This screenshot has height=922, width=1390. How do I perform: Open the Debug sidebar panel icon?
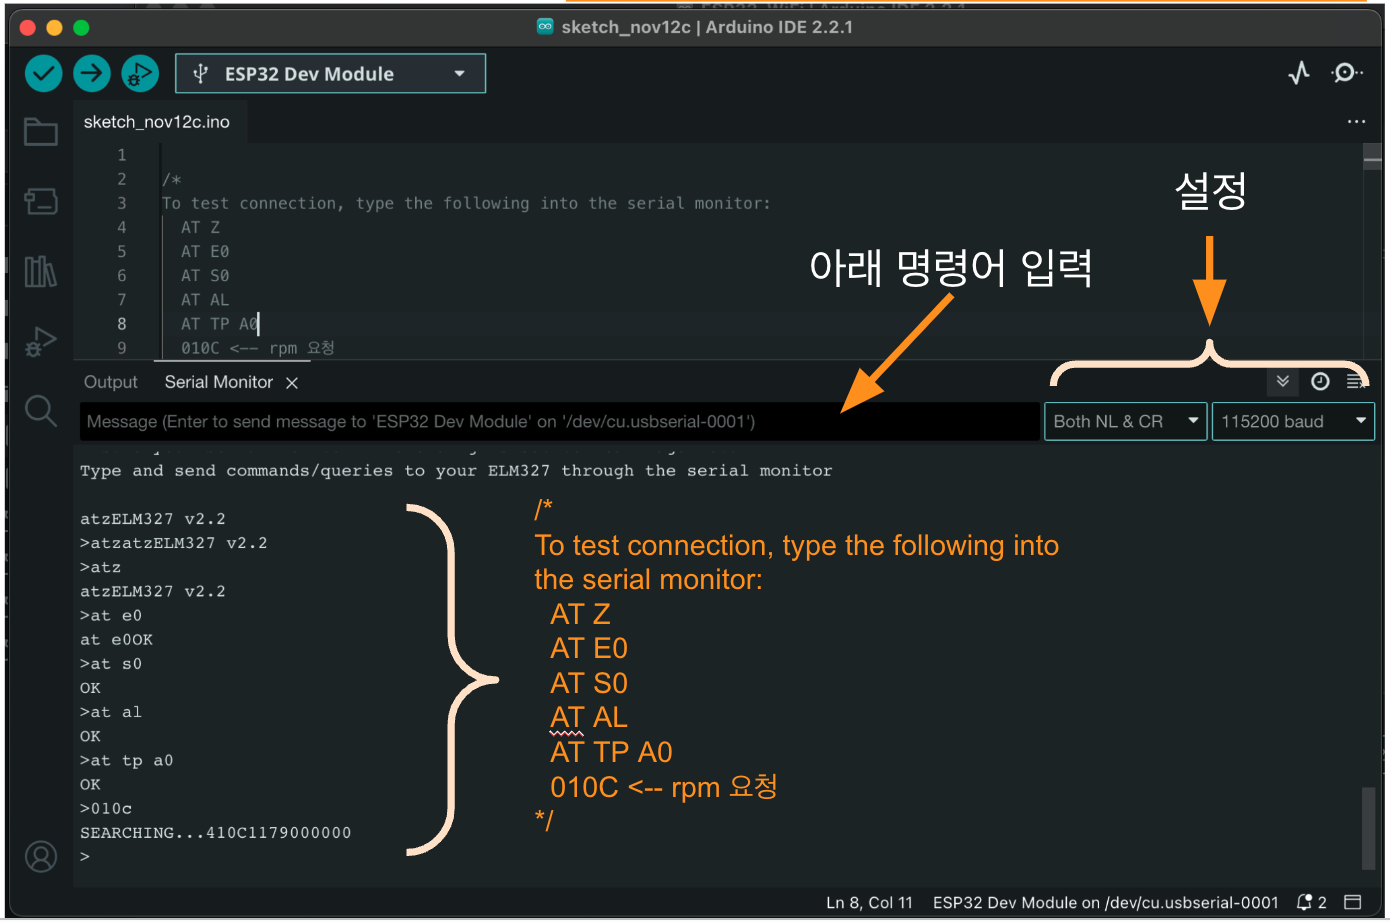(x=41, y=341)
